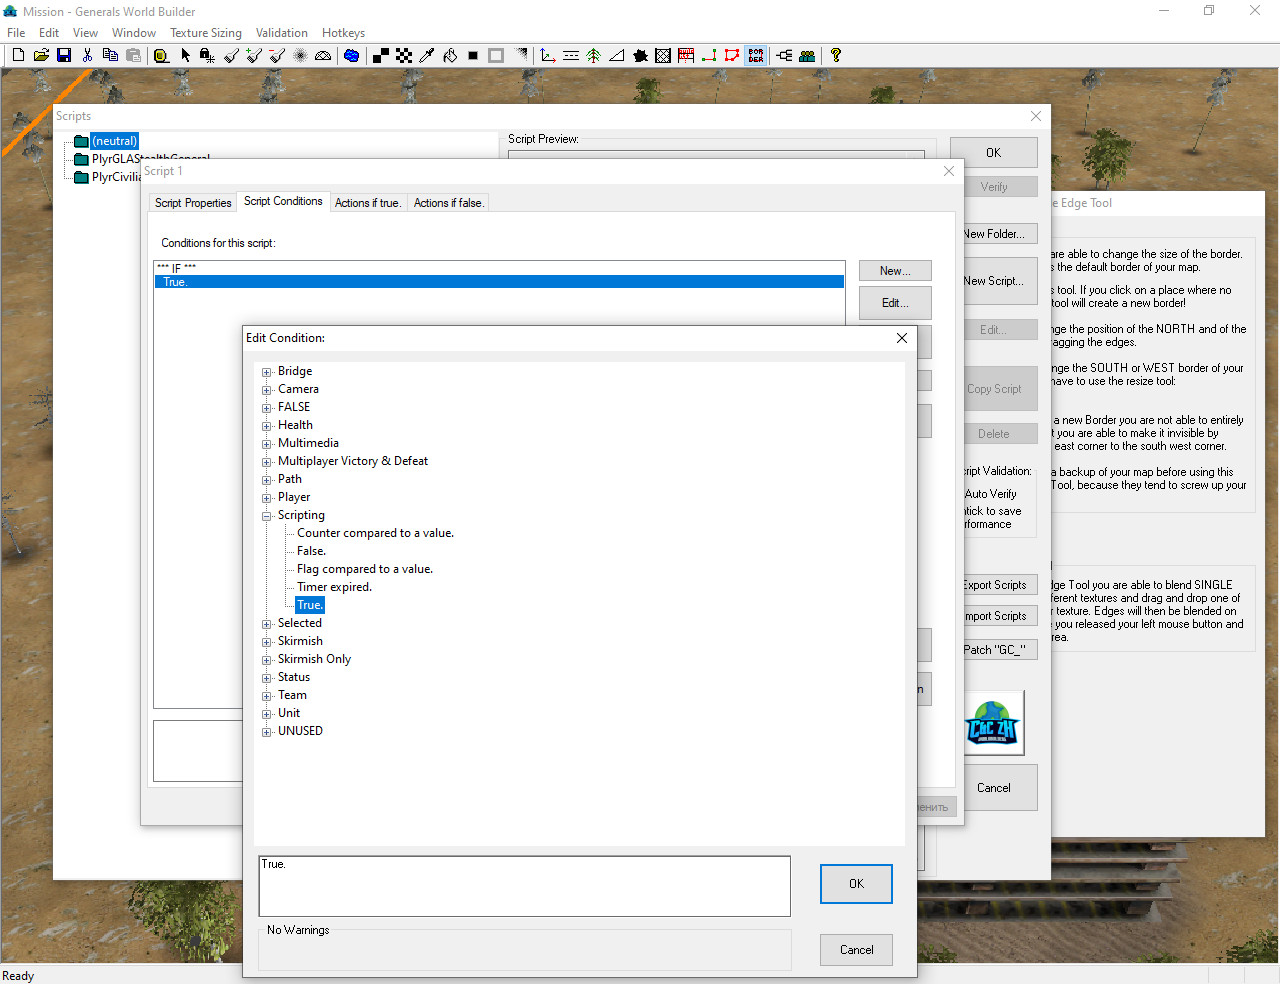
Task: Expand the Health category
Action: tap(267, 426)
